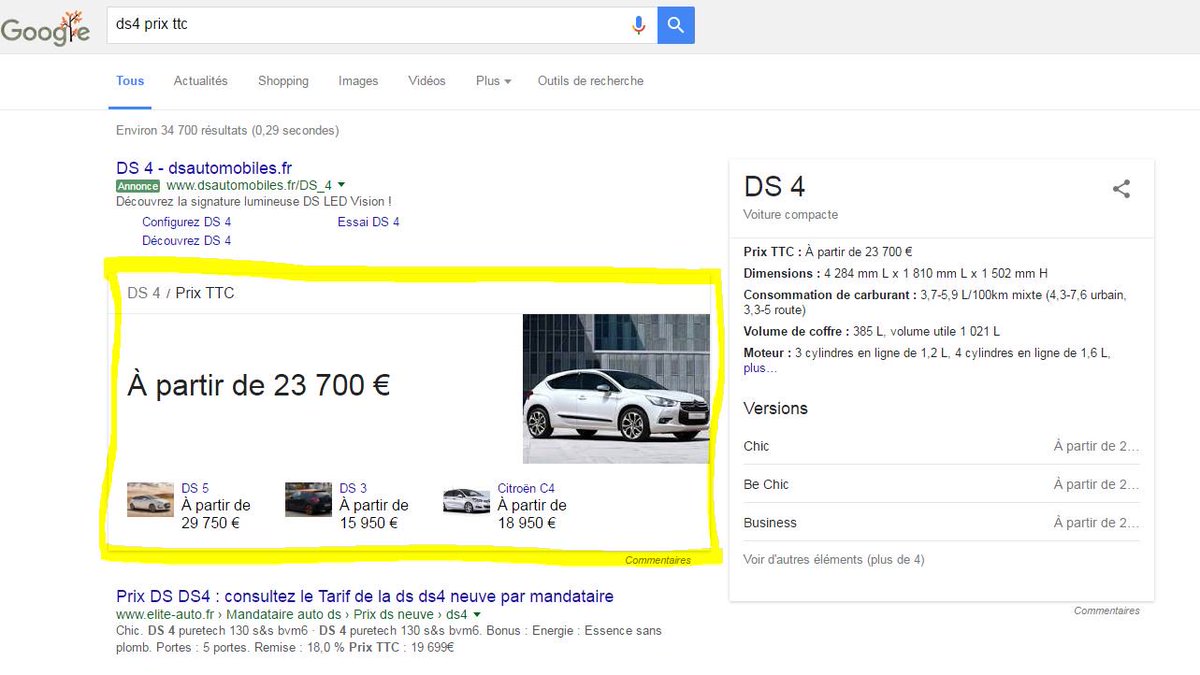Image resolution: width=1200 pixels, height=675 pixels.
Task: Click the DS 4 knowledge panel title
Action: [x=774, y=187]
